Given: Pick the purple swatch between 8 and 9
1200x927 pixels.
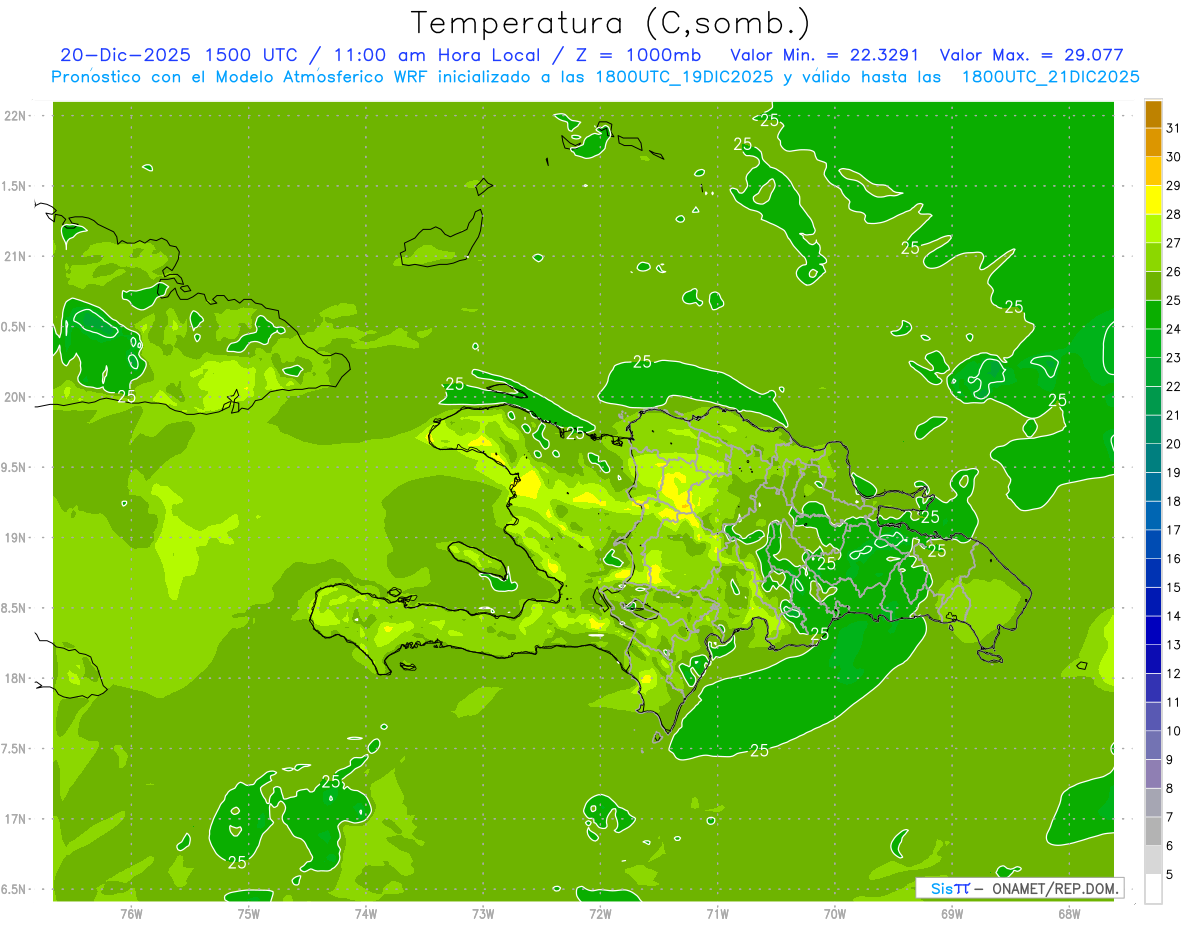Looking at the screenshot, I should click(1153, 774).
